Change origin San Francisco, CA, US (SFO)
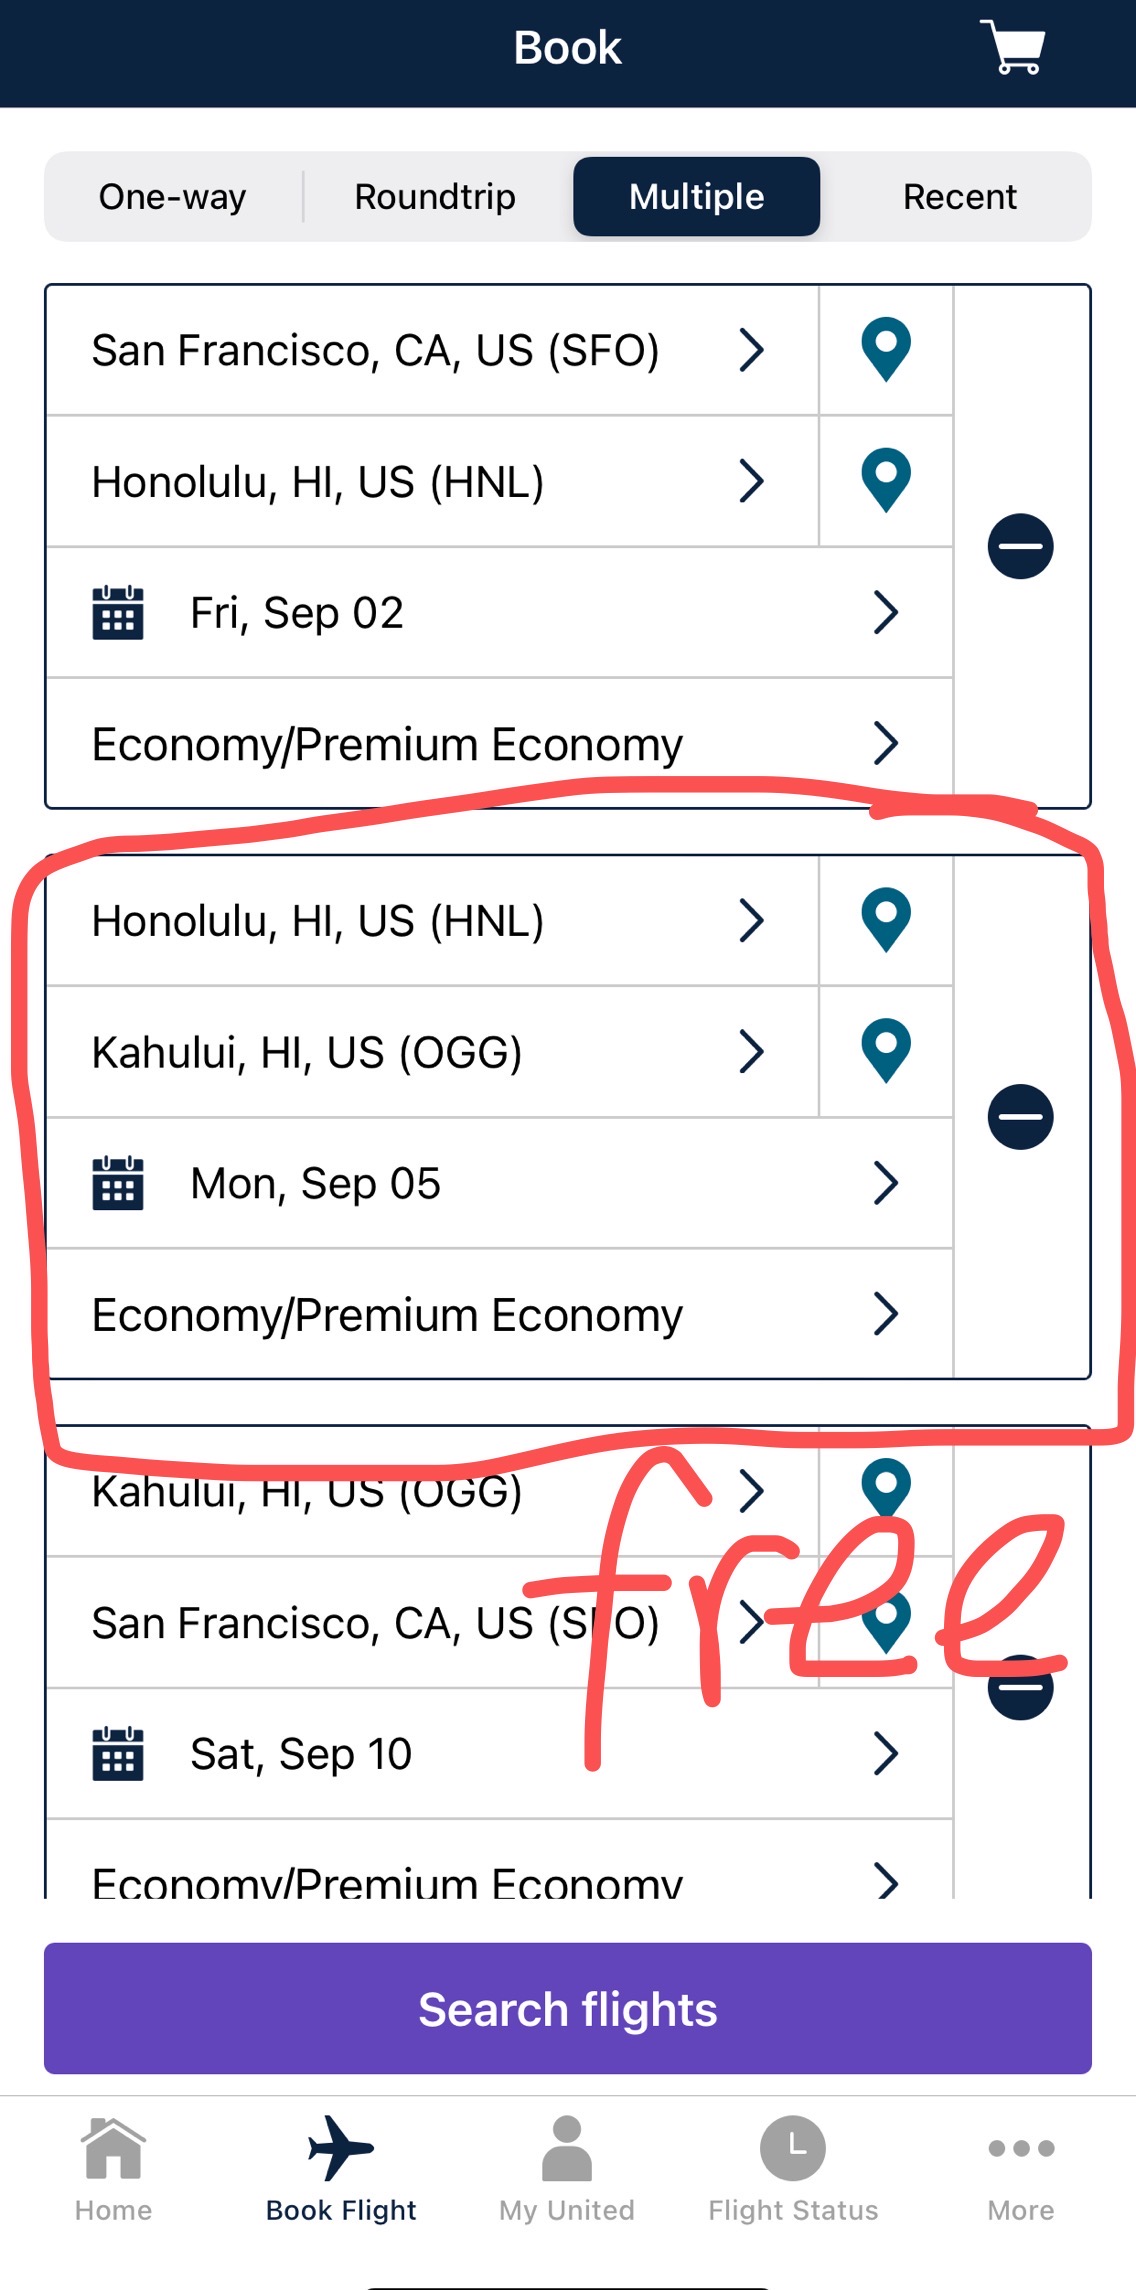The width and height of the screenshot is (1136, 2290). pos(430,351)
